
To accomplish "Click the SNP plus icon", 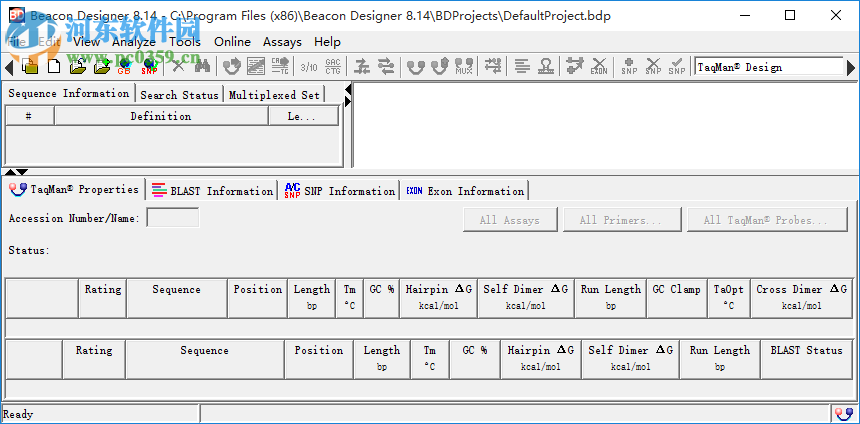I will click(629, 67).
